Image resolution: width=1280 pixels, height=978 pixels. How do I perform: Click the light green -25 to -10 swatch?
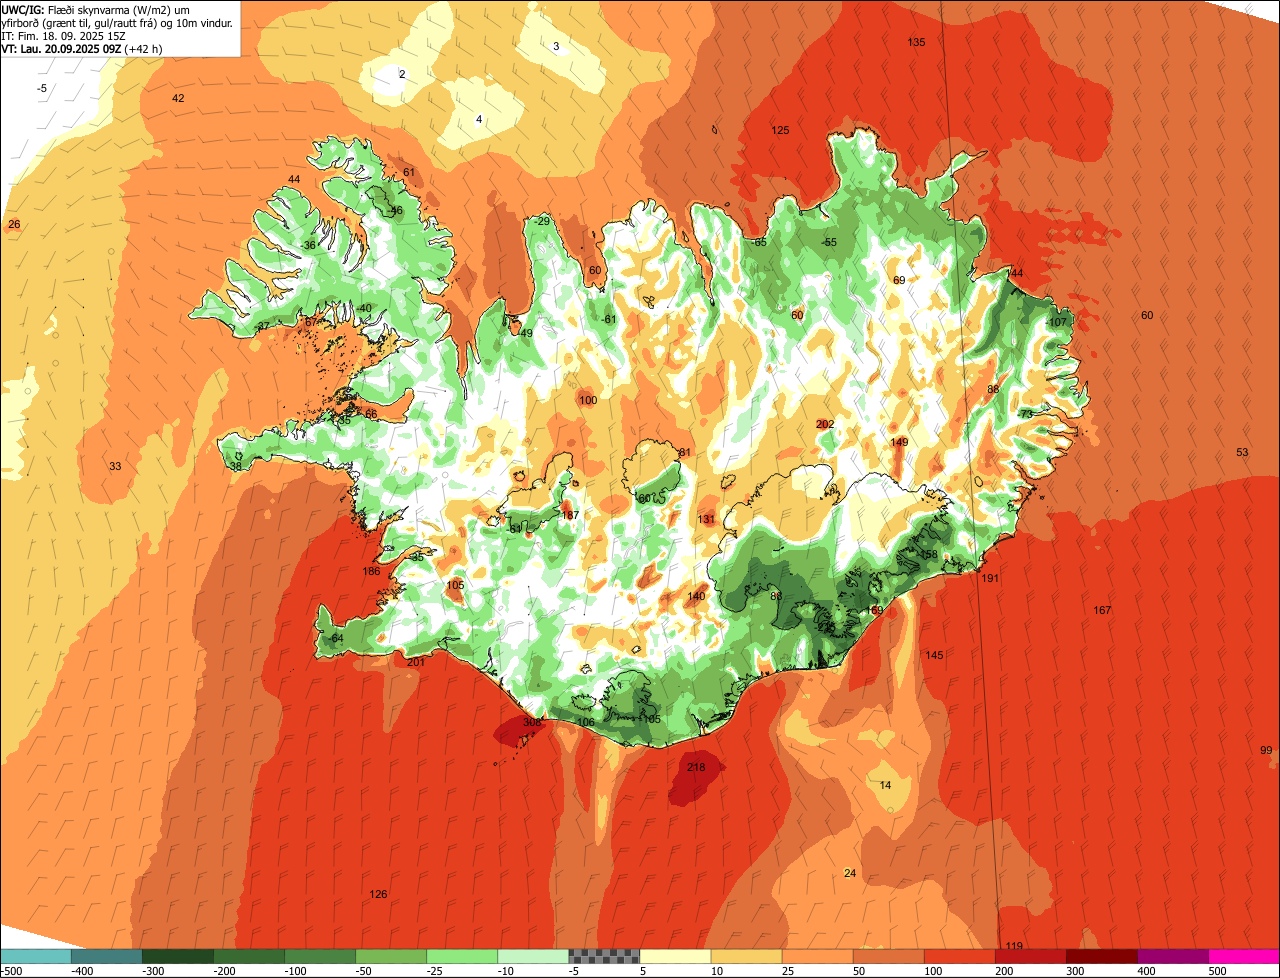tap(462, 956)
